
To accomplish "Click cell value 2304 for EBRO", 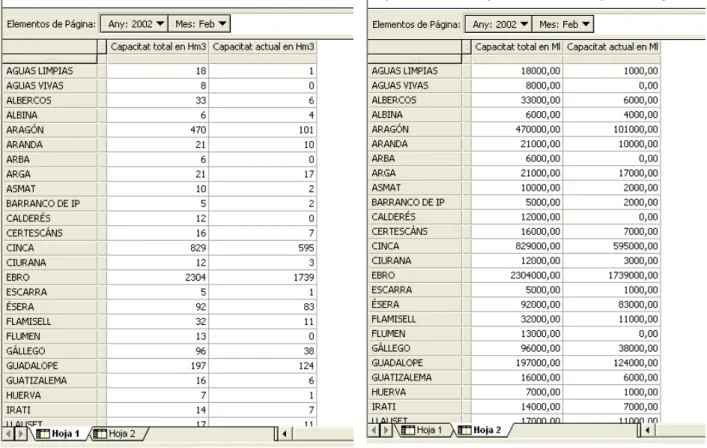I will pyautogui.click(x=158, y=277).
